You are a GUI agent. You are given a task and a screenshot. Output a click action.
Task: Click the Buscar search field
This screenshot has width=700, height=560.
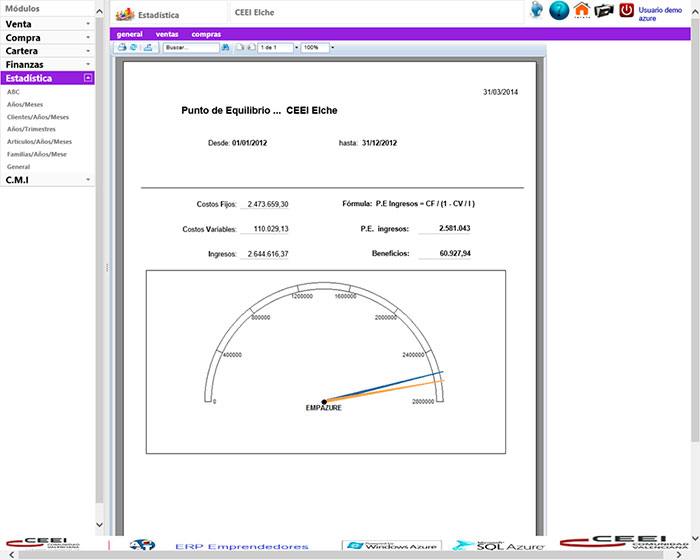[x=190, y=47]
